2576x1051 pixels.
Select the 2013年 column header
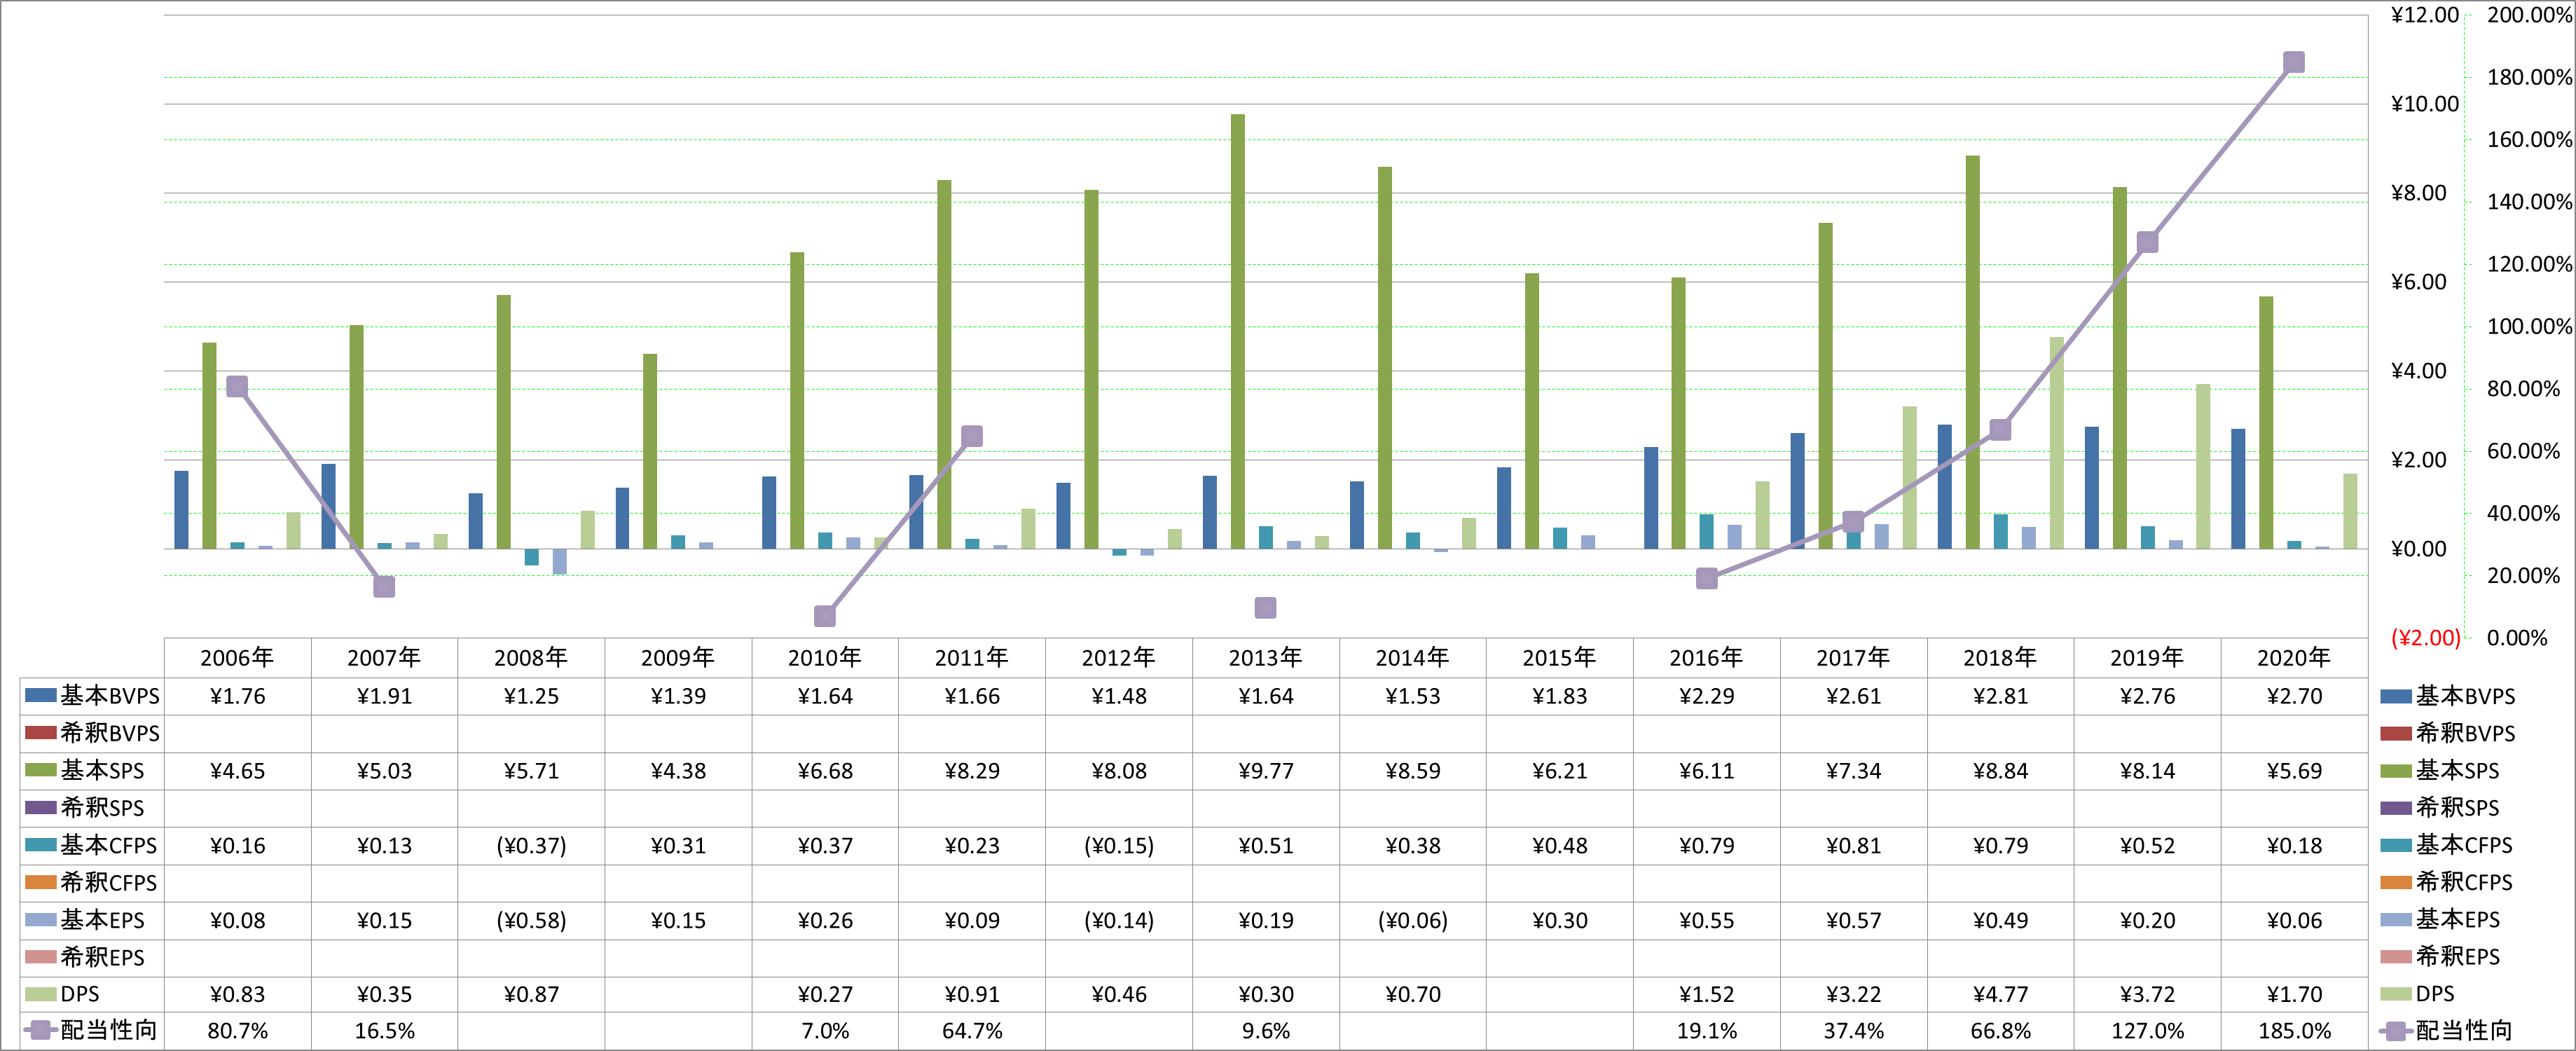pos(1266,658)
